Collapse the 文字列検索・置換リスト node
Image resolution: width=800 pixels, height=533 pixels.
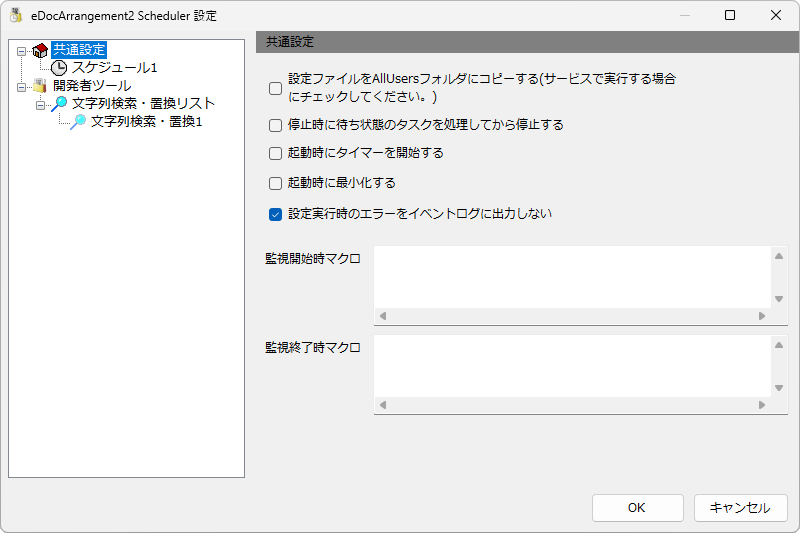(x=40, y=105)
